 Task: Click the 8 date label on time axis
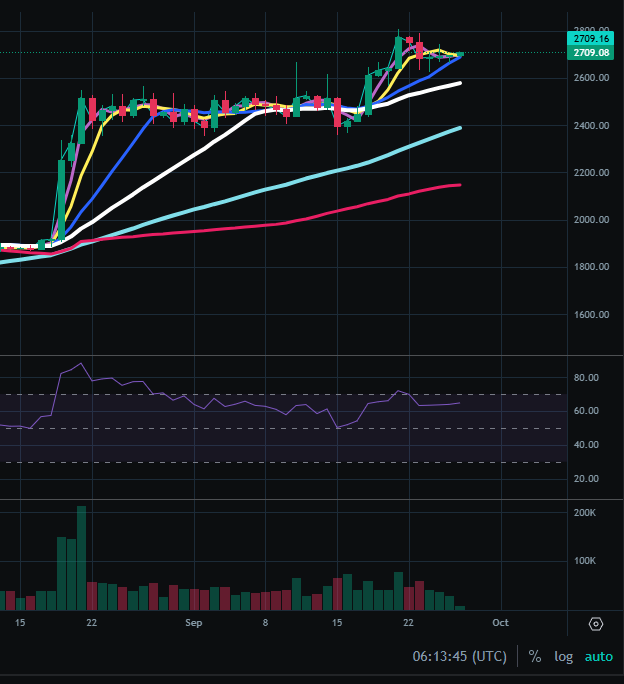point(265,623)
